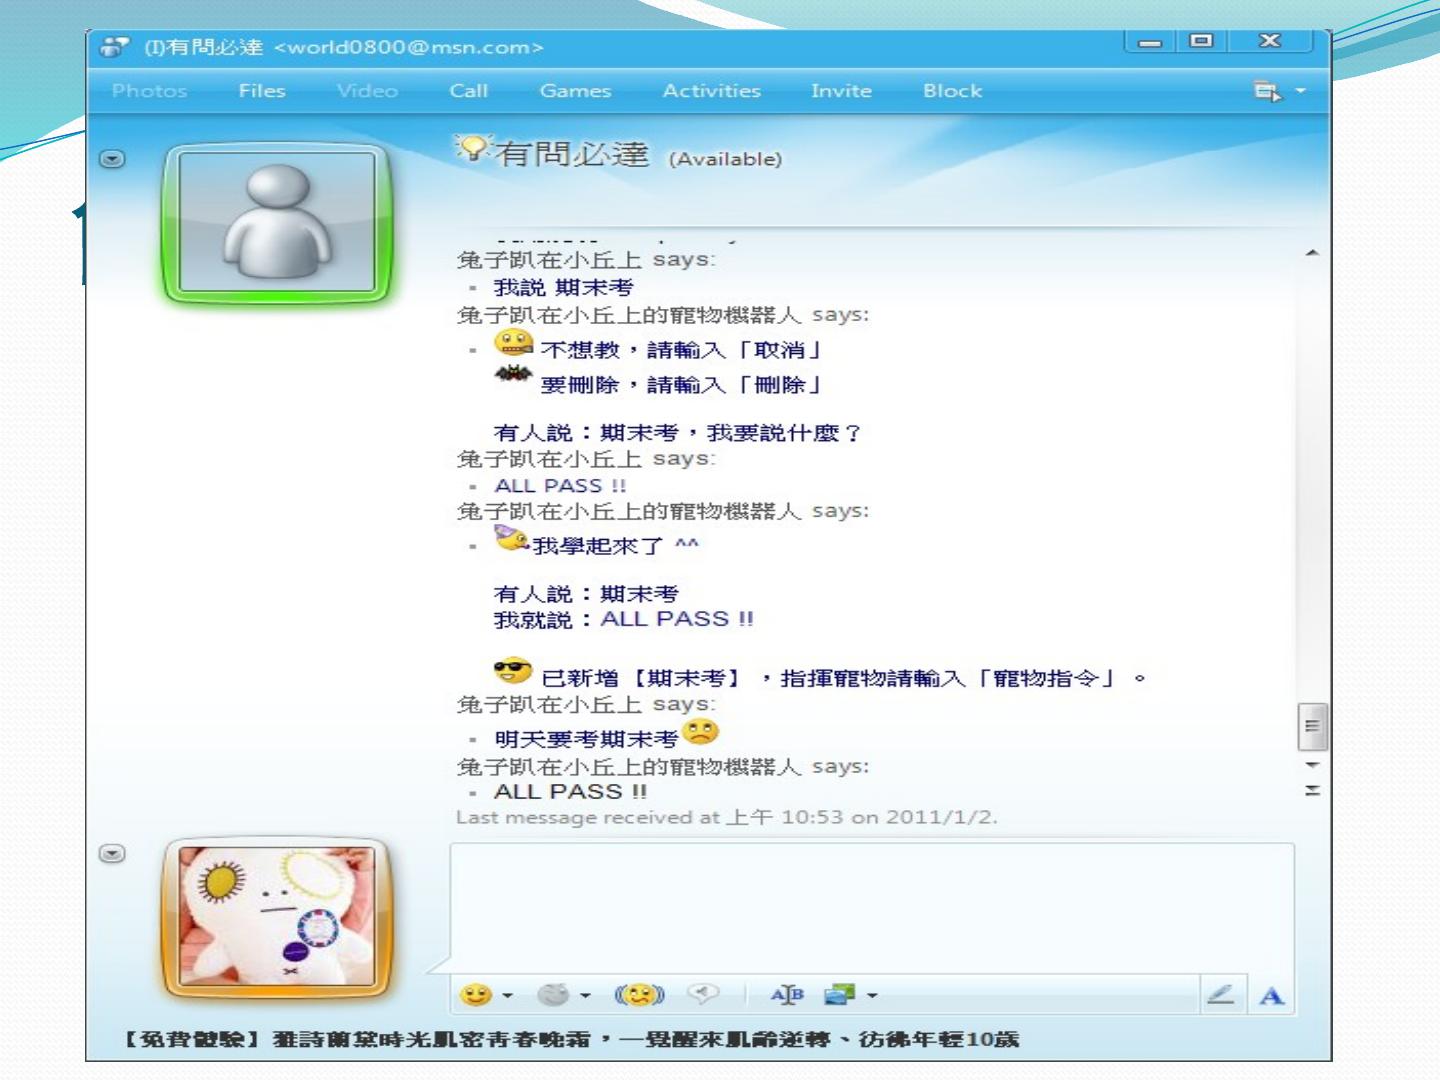The height and width of the screenshot is (1080, 1440).
Task: Click the party-hat emoticon before 我學起來了
Action: pos(512,538)
